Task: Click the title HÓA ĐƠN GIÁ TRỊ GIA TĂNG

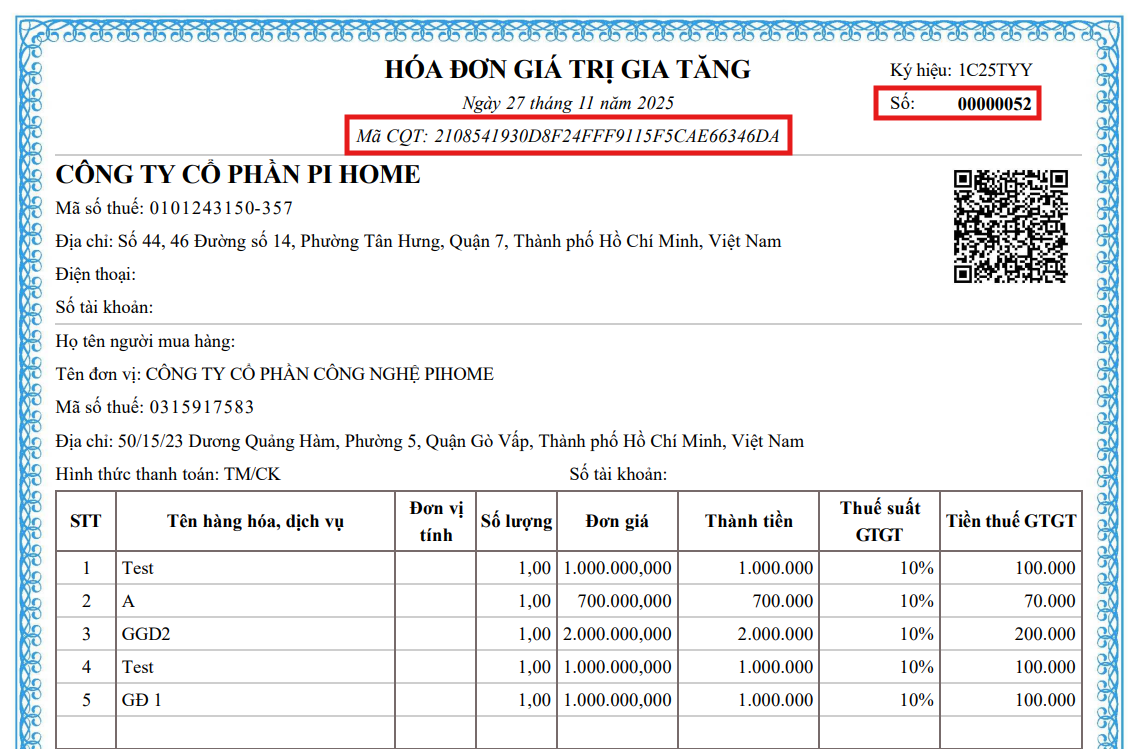Action: (x=567, y=70)
